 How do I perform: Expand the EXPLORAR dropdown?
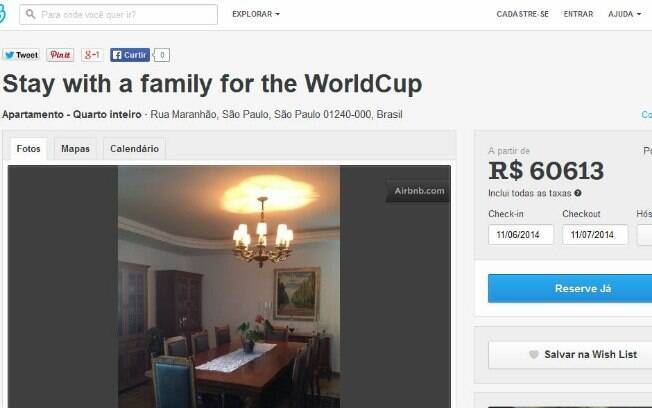pyautogui.click(x=256, y=14)
